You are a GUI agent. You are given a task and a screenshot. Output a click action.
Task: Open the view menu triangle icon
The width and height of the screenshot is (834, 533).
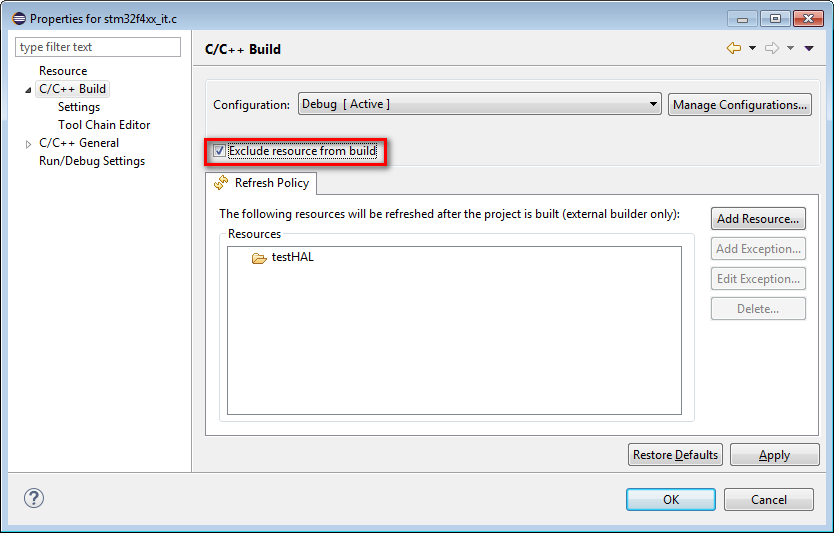[809, 48]
